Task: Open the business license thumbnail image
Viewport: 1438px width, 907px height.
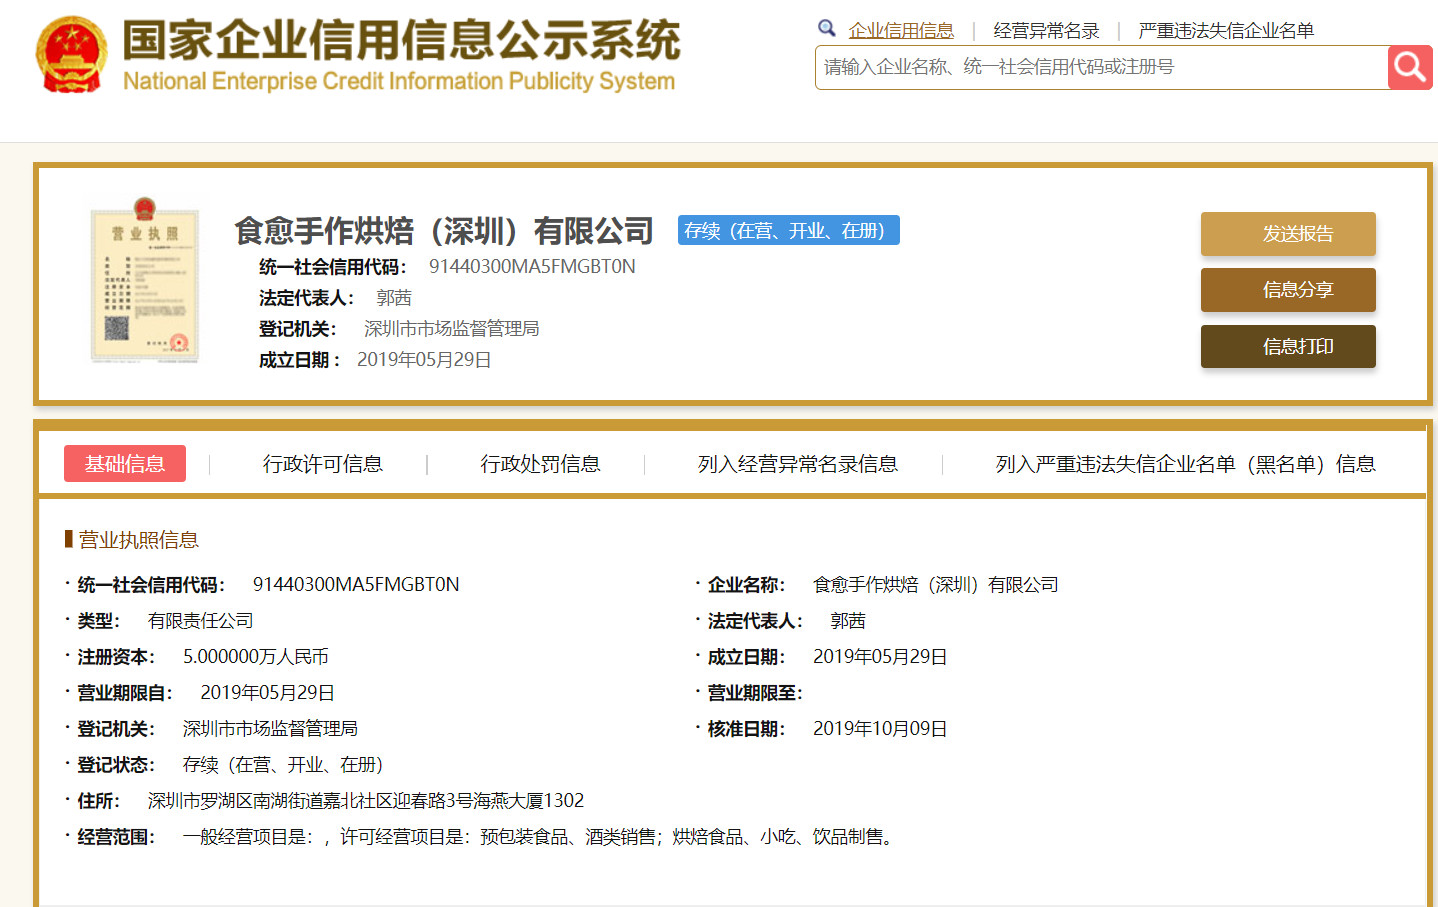Action: tap(145, 280)
